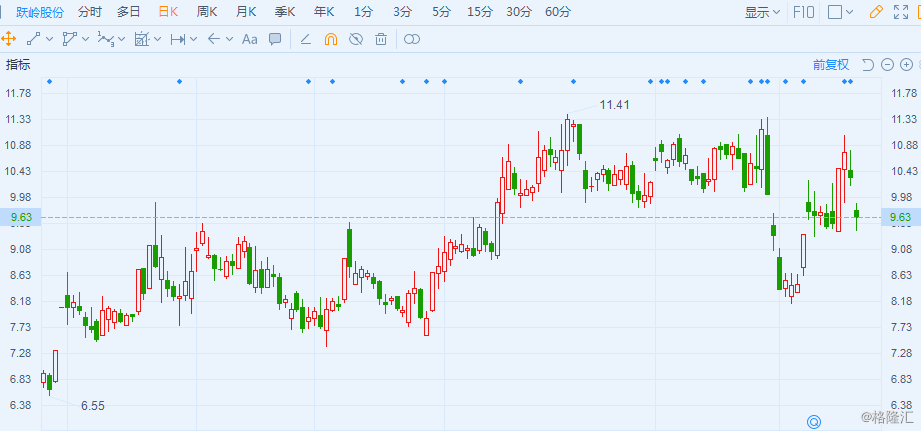Click the 6.55 low price label

(93, 406)
